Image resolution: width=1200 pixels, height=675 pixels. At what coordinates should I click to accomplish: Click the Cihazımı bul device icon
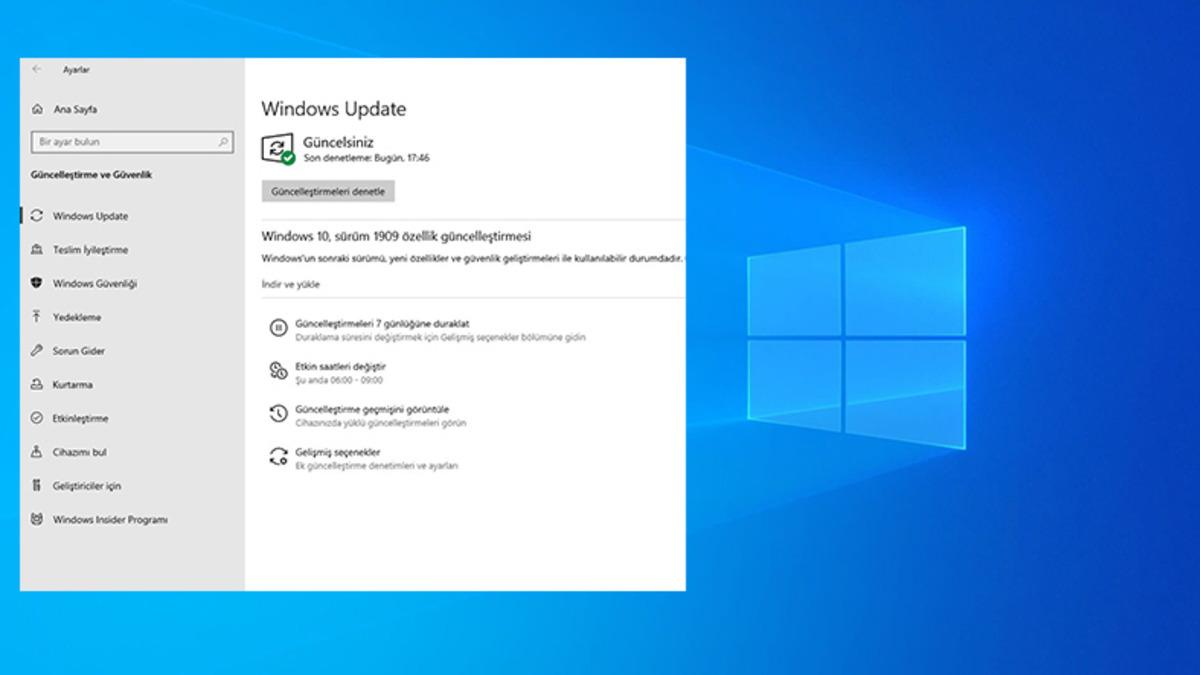[37, 452]
